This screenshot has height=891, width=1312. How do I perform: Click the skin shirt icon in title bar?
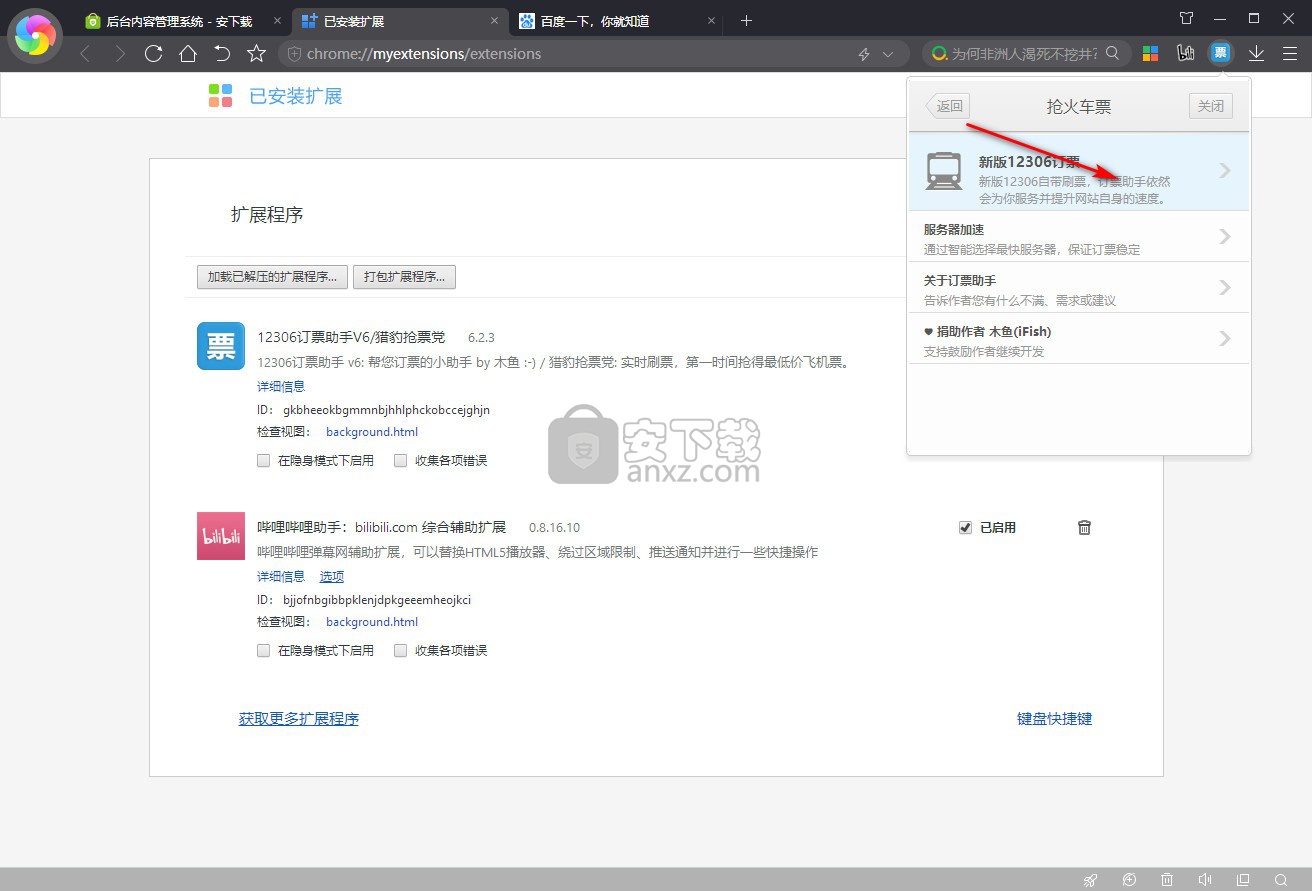coord(1186,19)
